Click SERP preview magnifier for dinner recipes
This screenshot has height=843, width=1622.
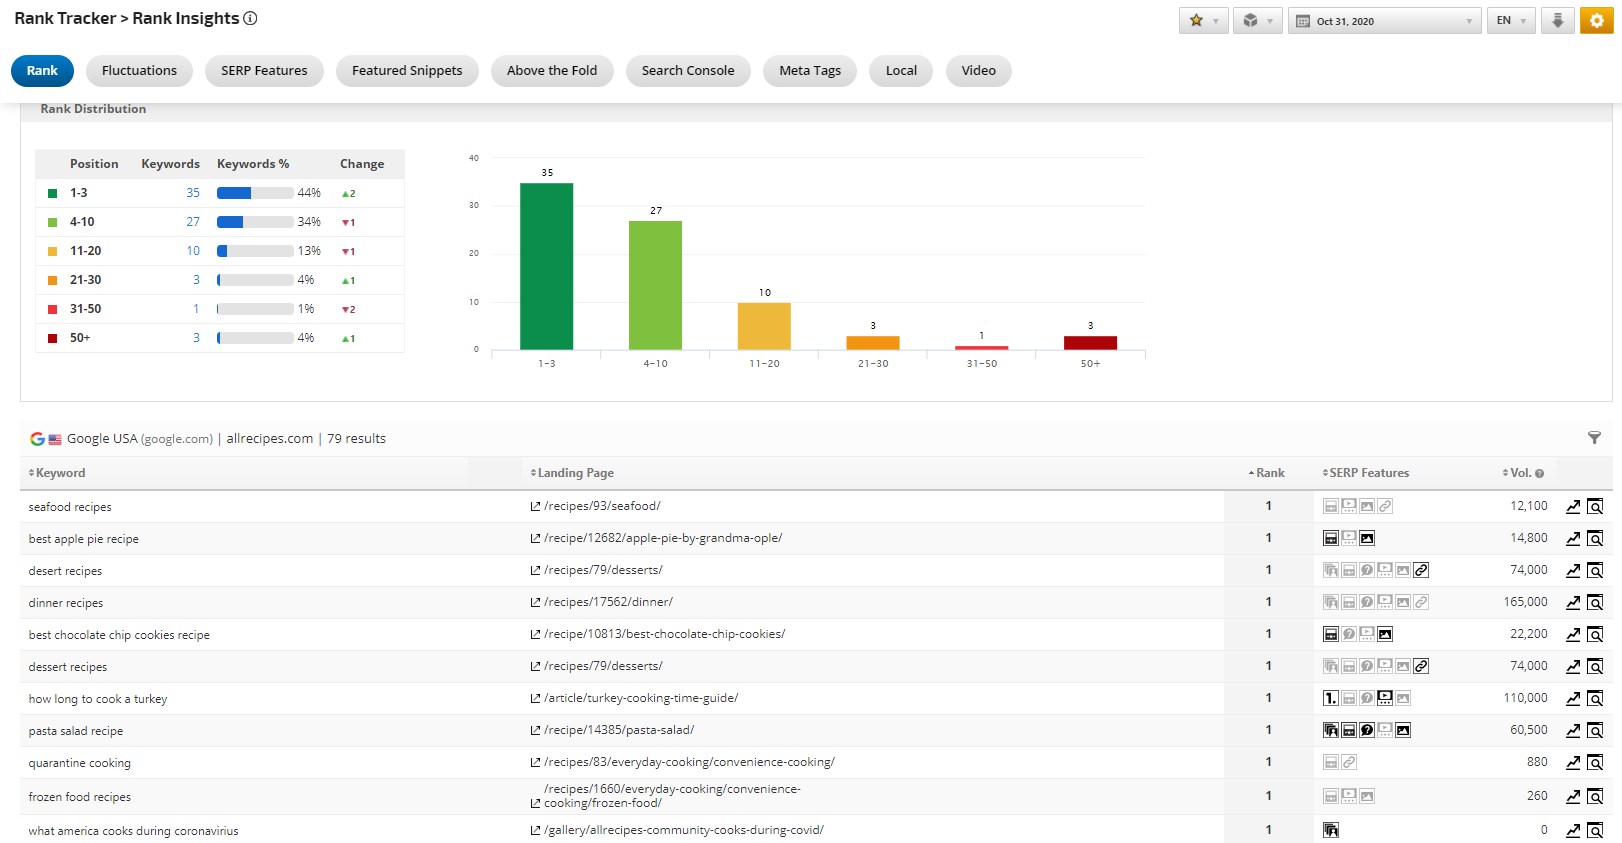pos(1595,603)
